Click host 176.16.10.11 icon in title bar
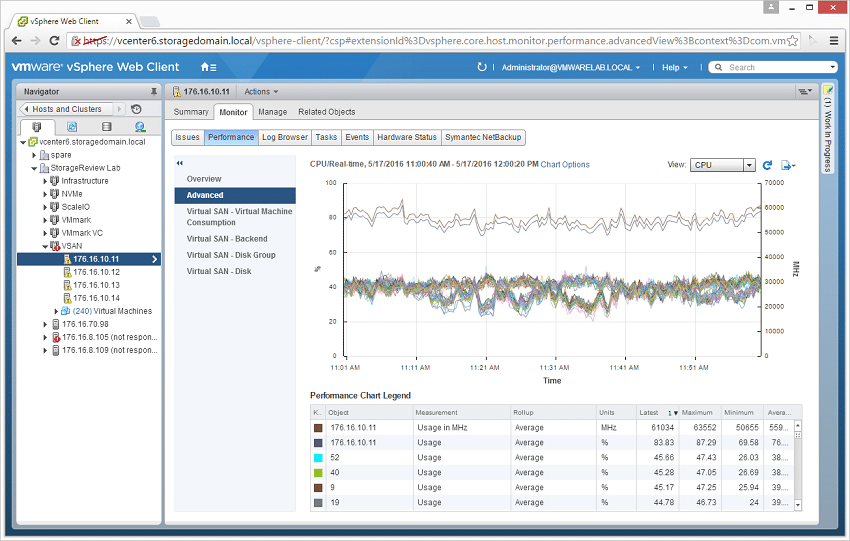This screenshot has width=850, height=541. [176, 92]
